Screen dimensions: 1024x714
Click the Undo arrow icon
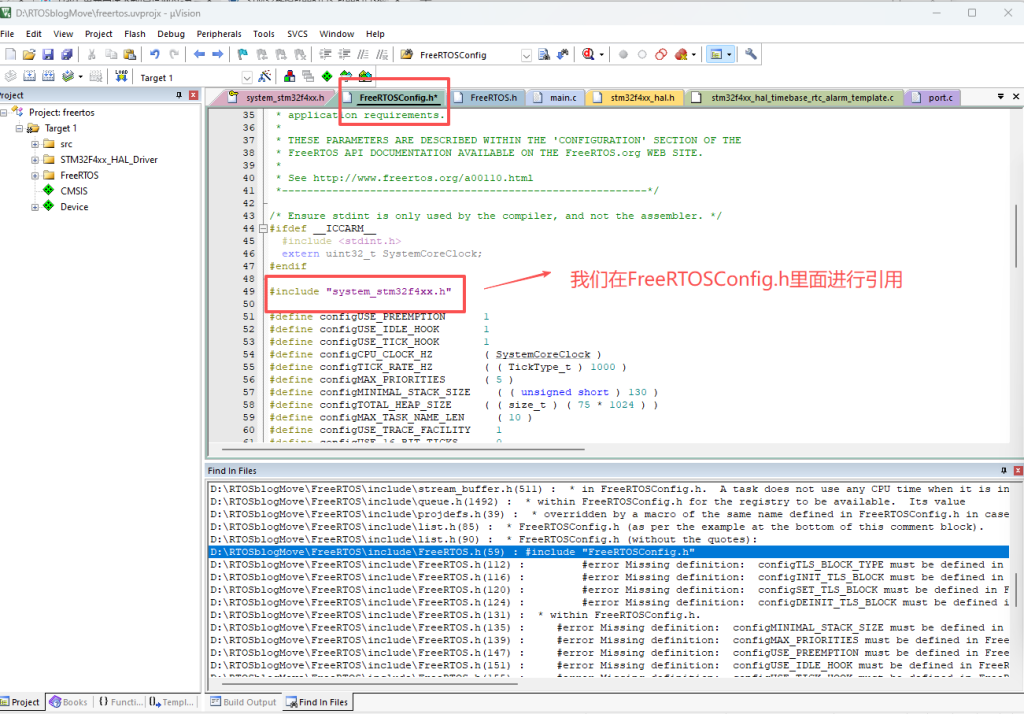(x=155, y=54)
